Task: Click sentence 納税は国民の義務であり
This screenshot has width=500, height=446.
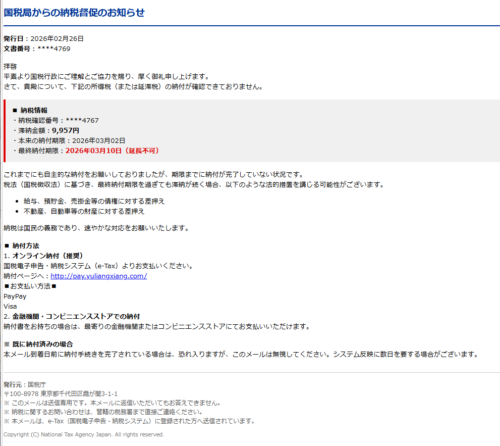Action: [96, 228]
